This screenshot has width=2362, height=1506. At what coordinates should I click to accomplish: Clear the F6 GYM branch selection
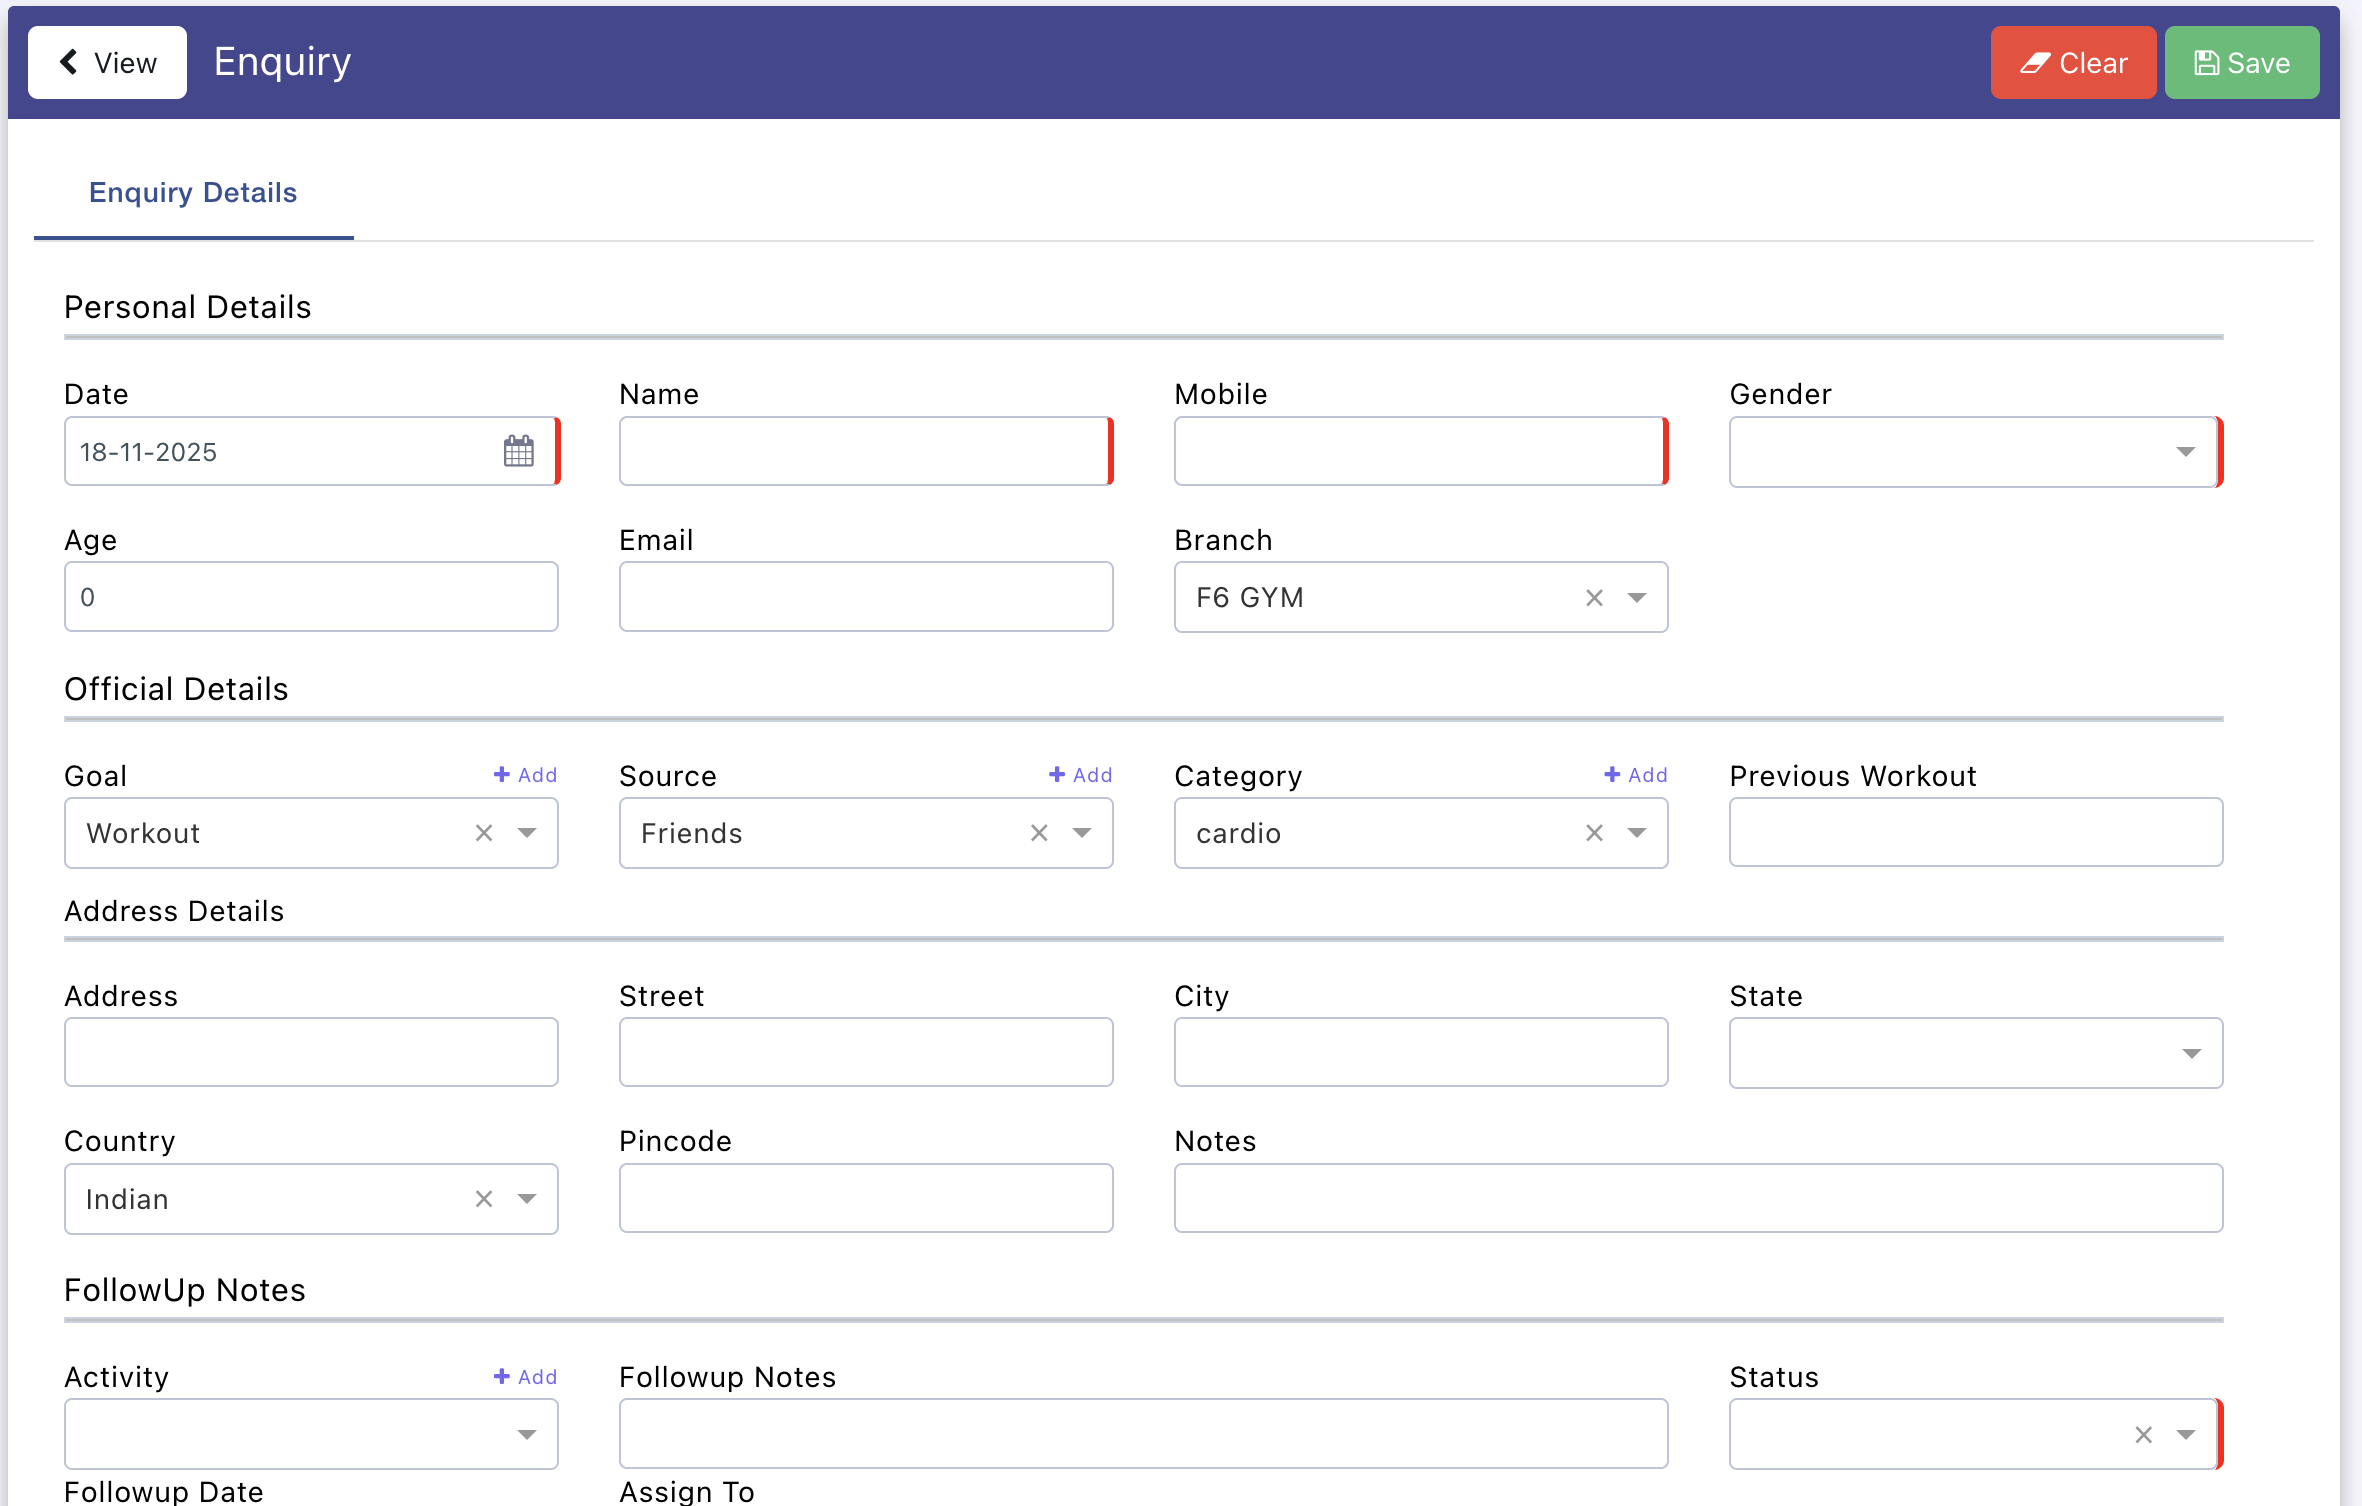click(x=1594, y=598)
